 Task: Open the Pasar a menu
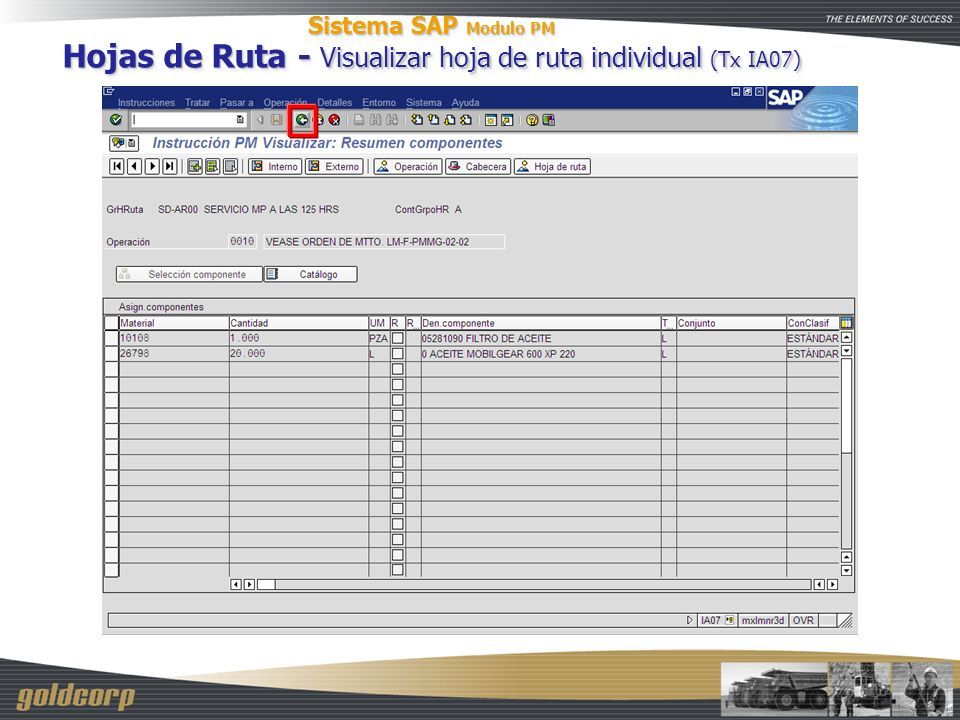click(236, 102)
